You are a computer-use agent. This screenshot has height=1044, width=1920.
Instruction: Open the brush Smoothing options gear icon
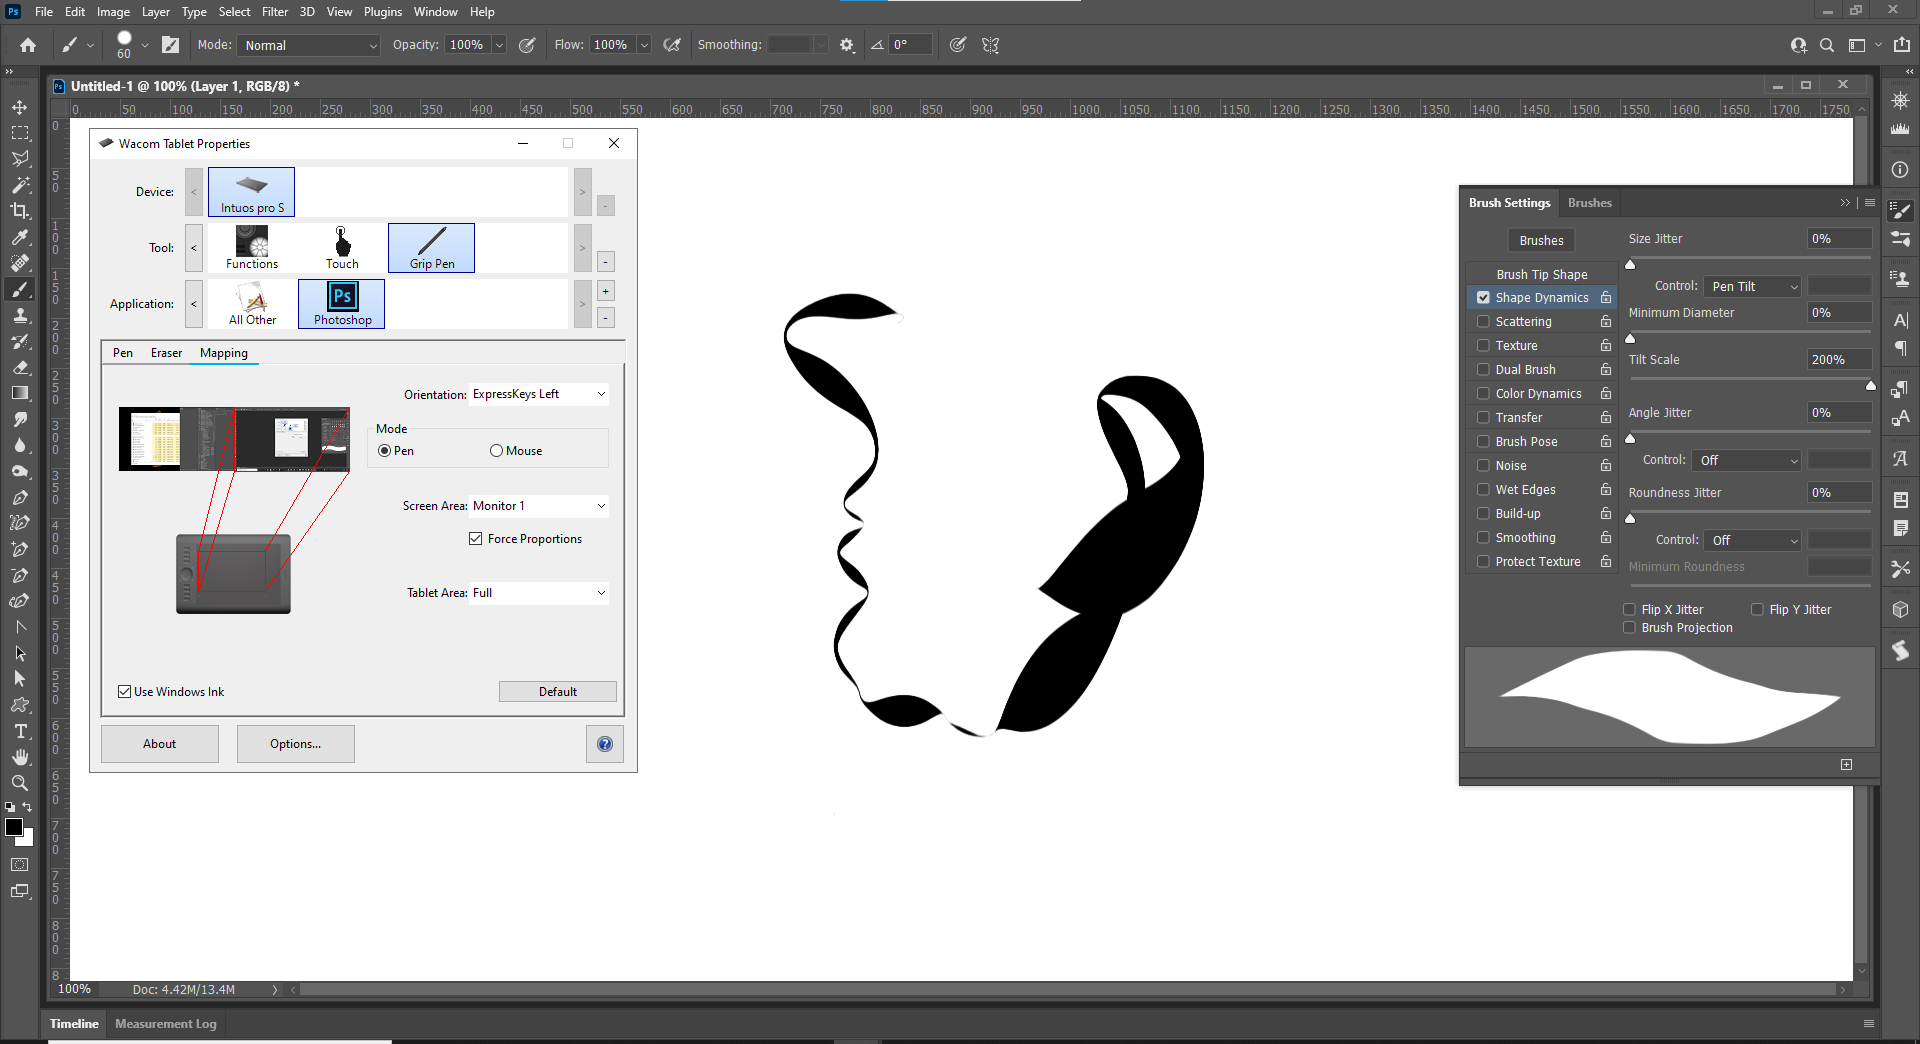point(846,44)
